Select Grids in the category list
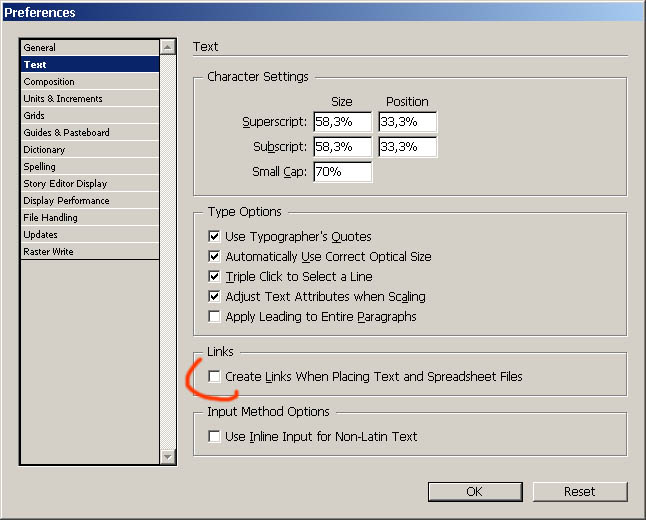 (90, 115)
